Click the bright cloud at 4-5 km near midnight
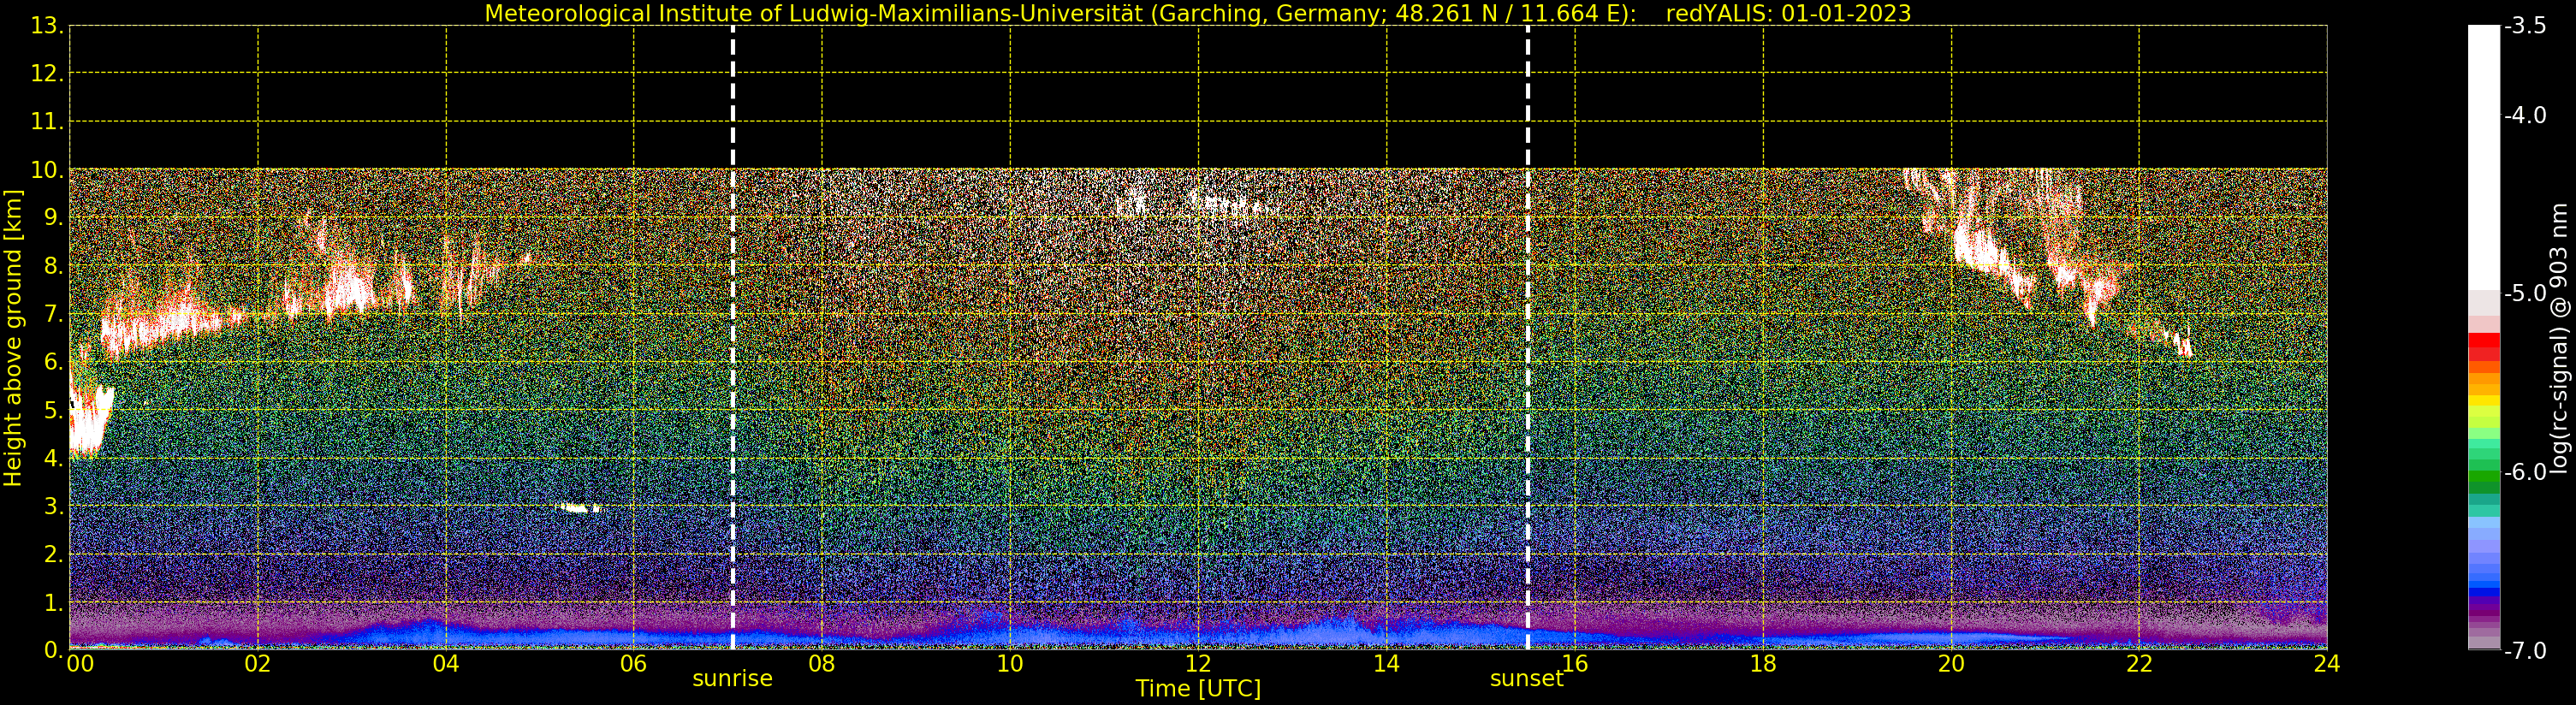The image size is (2576, 705). (x=88, y=420)
